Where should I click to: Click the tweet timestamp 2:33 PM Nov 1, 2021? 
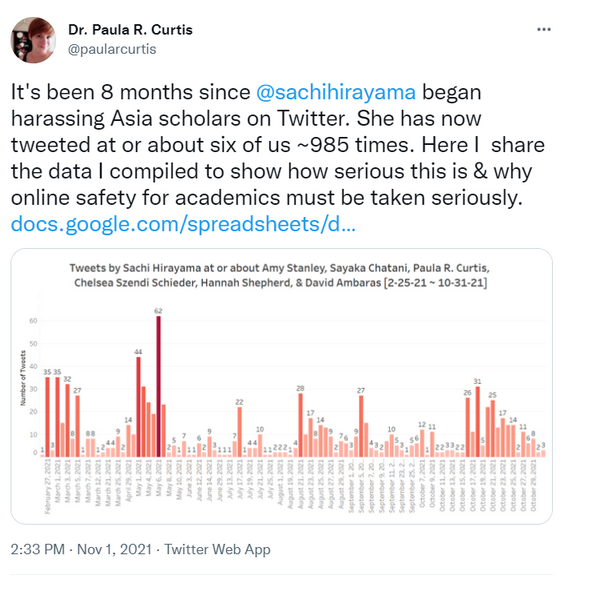point(81,549)
